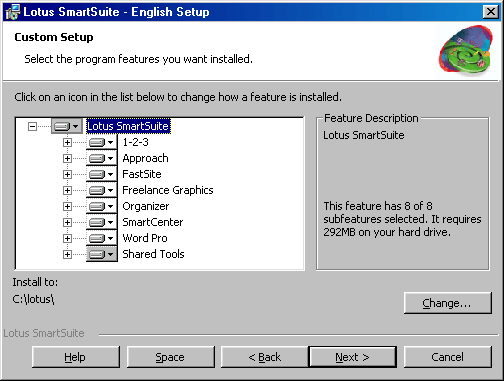Click the C:\lotus\ install path text
Screen dimensions: 504x381
click(33, 299)
